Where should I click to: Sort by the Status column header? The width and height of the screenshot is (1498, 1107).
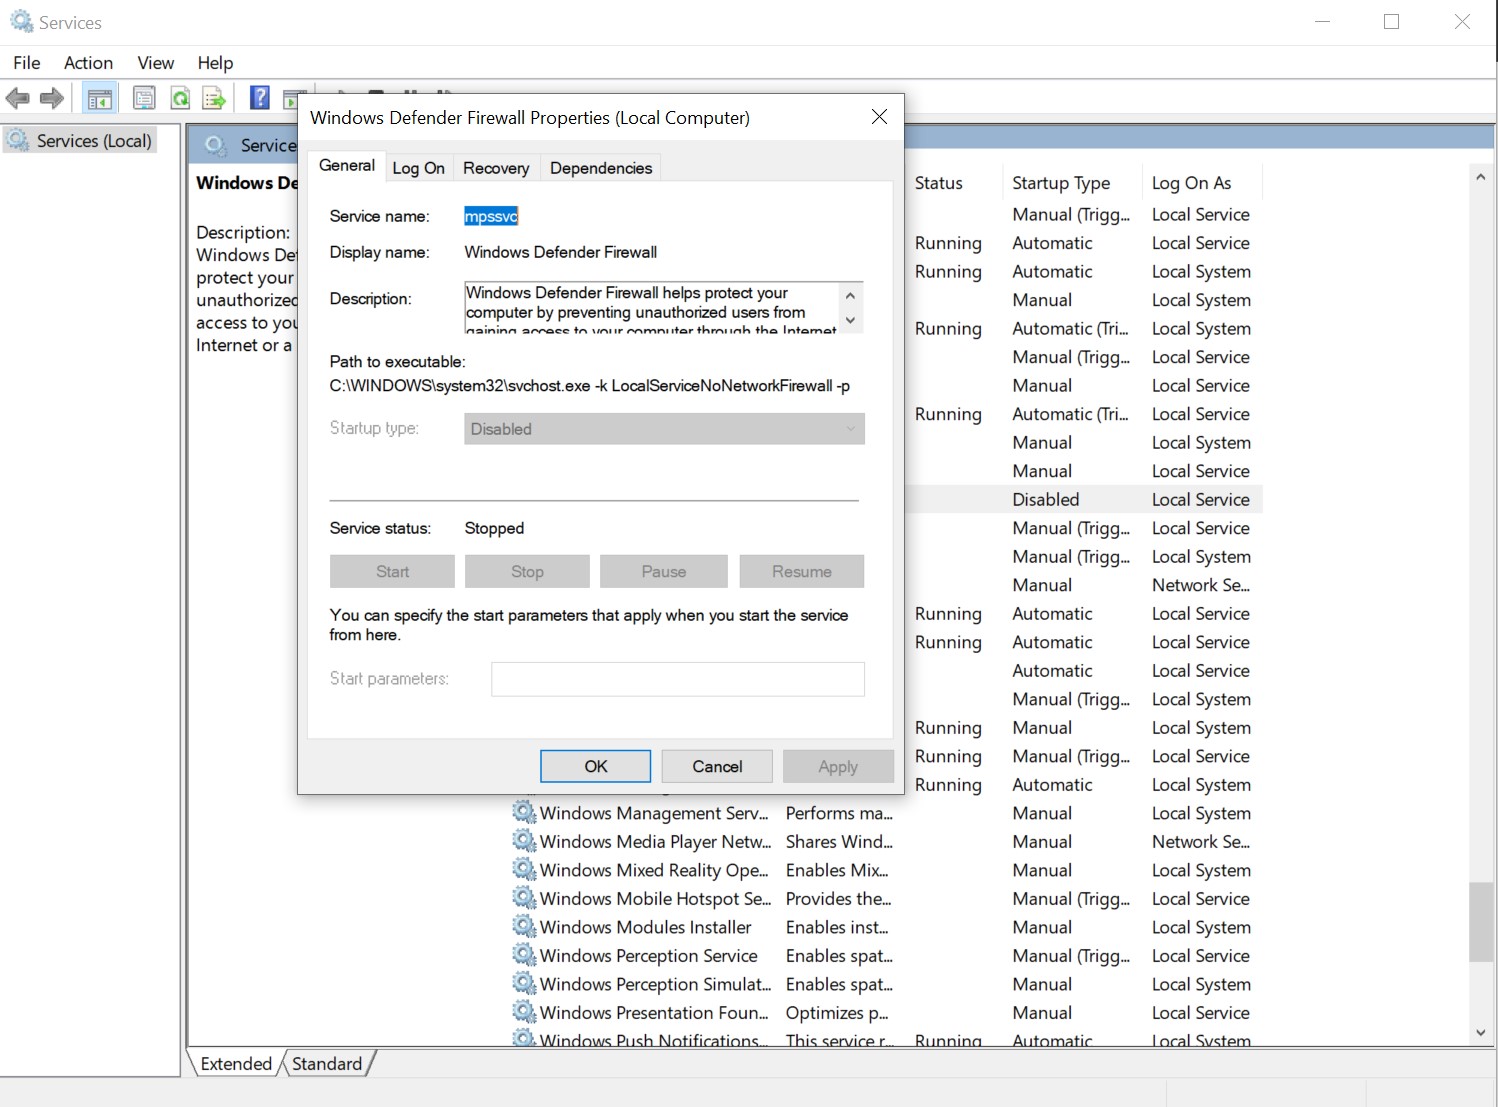939,183
